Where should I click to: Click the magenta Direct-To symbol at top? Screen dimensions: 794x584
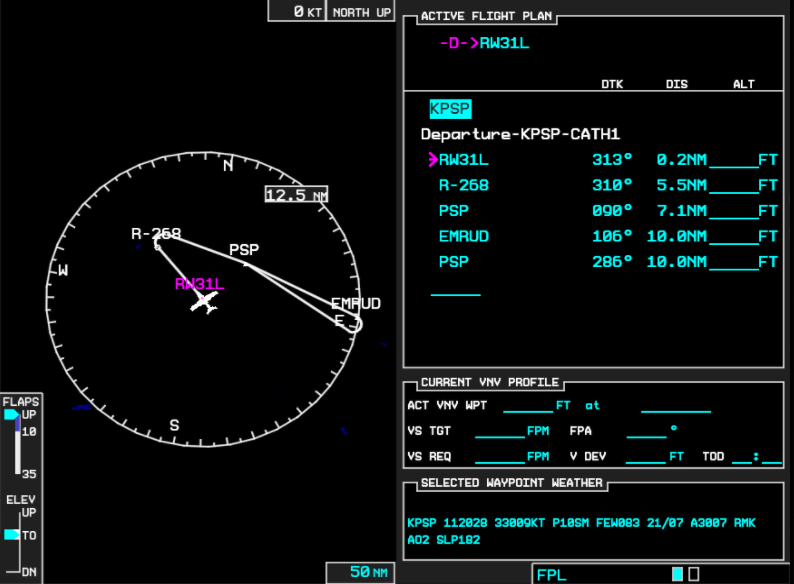pos(458,43)
